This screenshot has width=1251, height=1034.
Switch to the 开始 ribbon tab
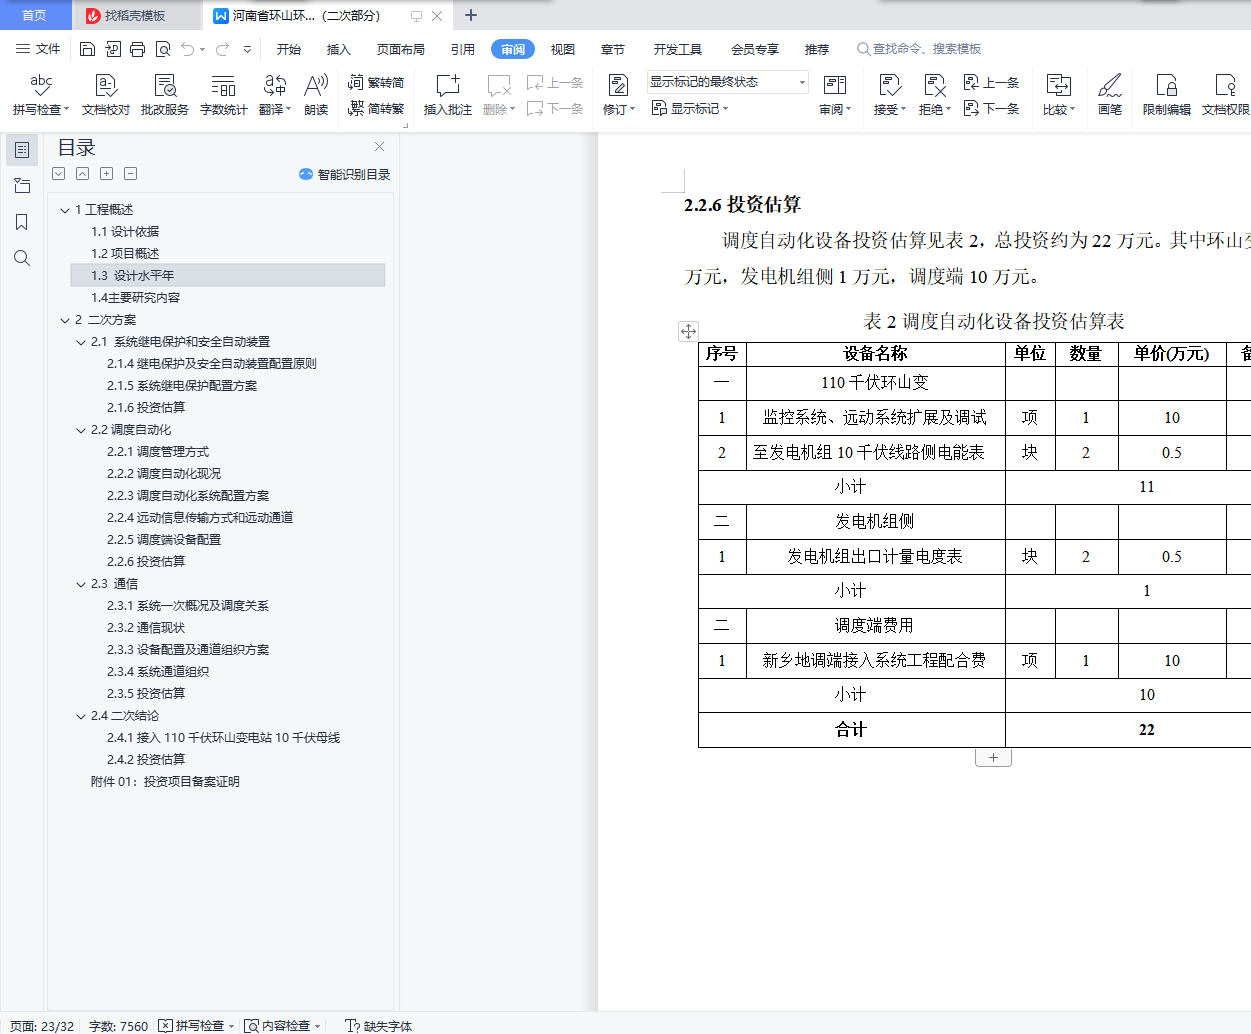[x=289, y=49]
